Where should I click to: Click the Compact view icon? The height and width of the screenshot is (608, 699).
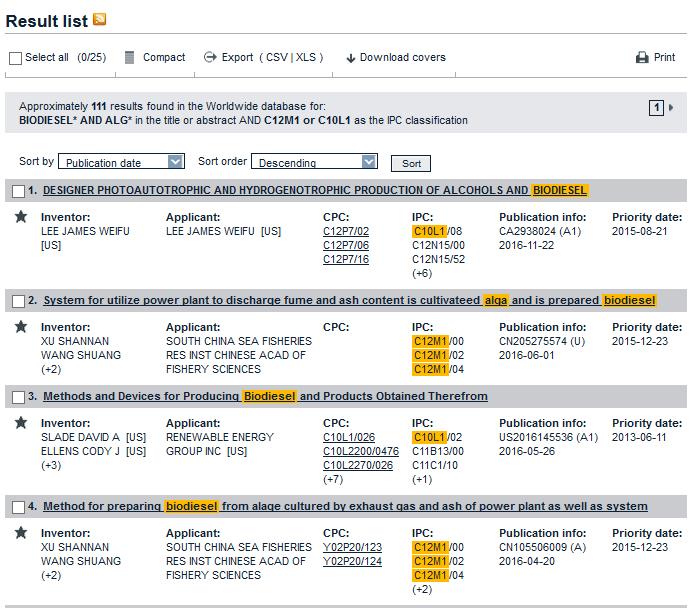click(129, 58)
